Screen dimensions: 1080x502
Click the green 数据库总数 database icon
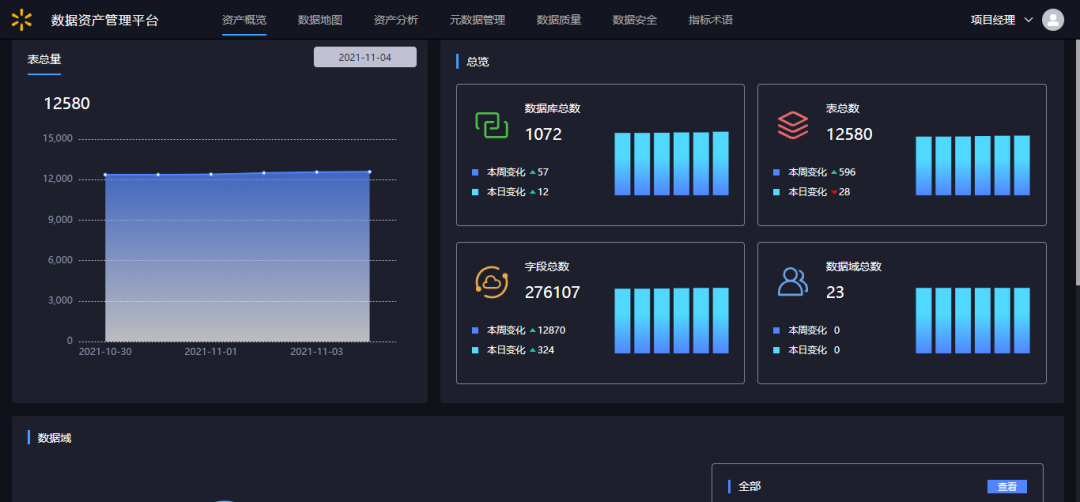tap(491, 125)
